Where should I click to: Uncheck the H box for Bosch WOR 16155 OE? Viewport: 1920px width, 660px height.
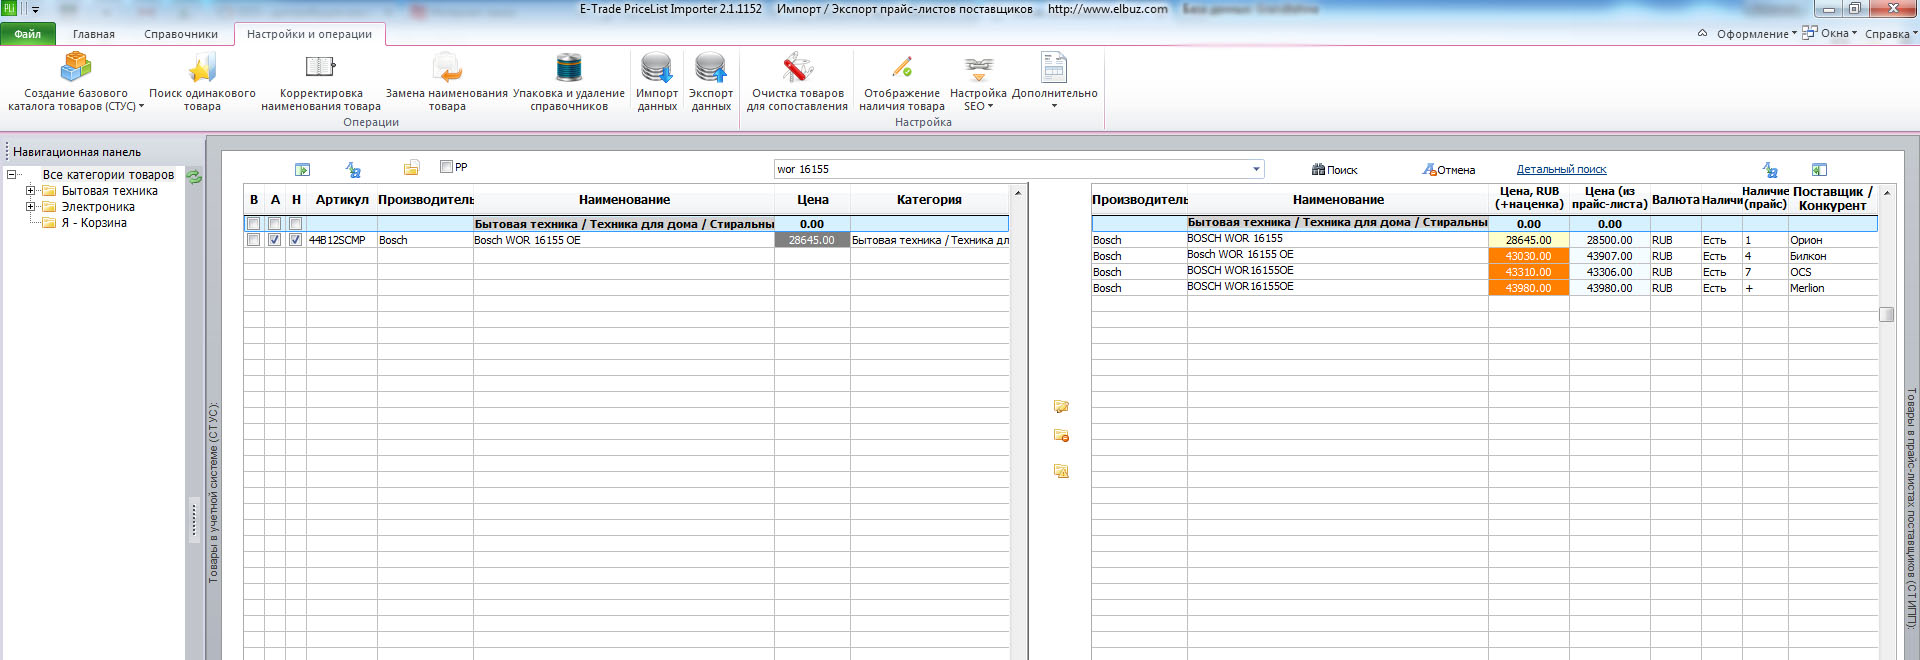coord(296,240)
